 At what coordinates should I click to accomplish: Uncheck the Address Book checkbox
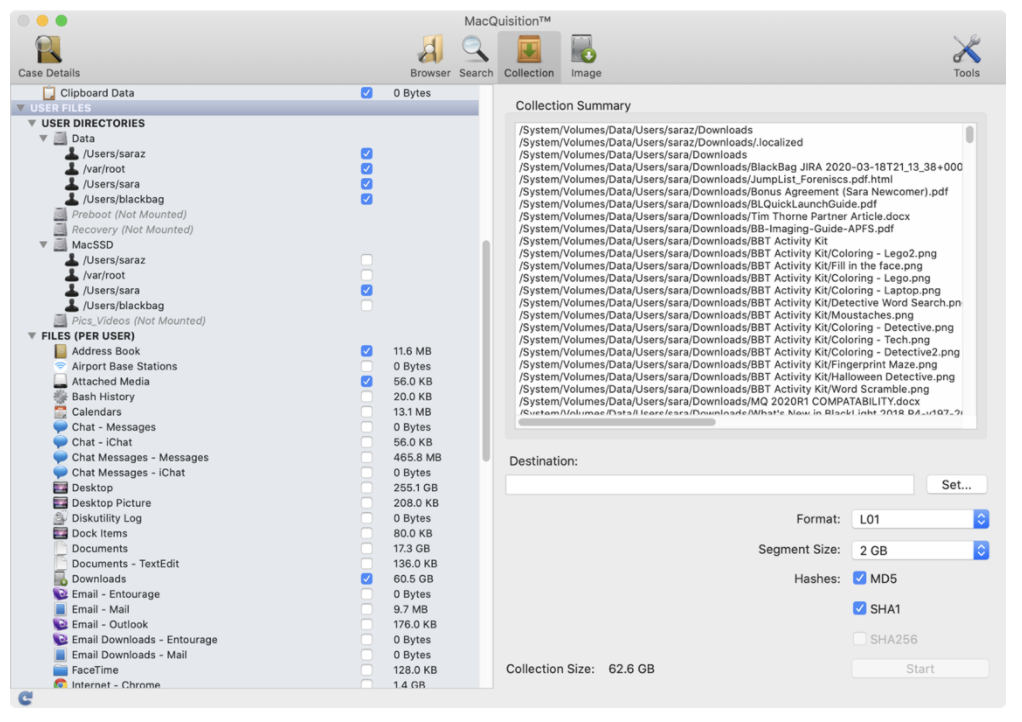pos(367,351)
